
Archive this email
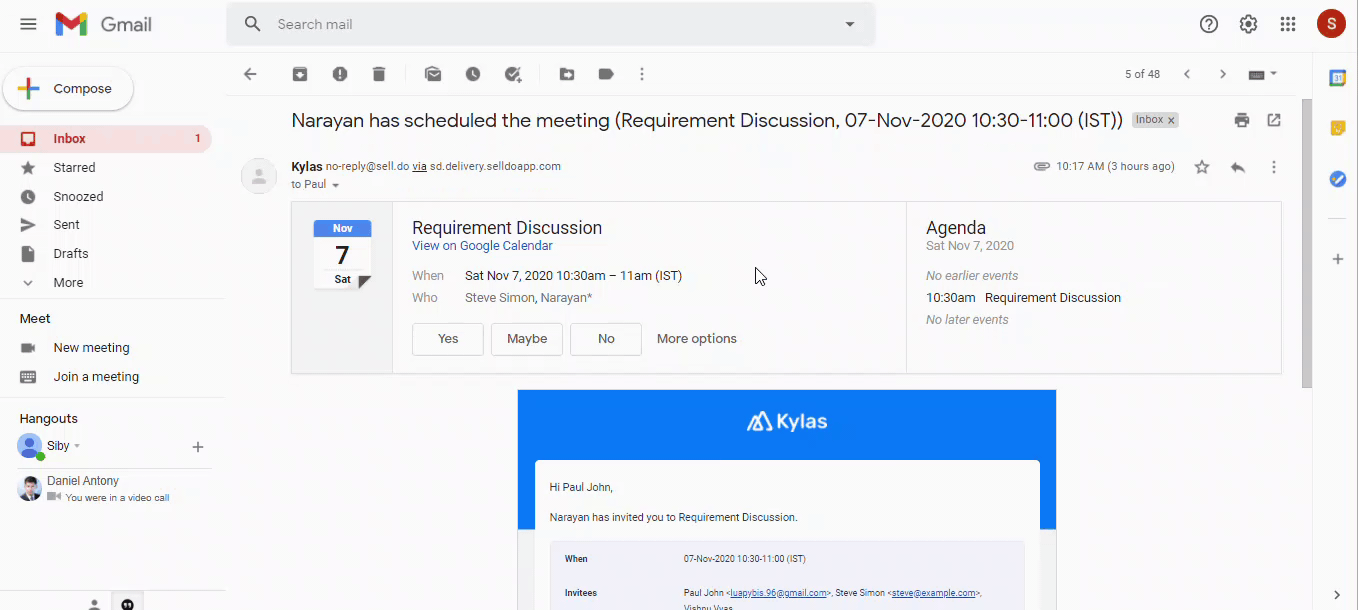pyautogui.click(x=300, y=74)
